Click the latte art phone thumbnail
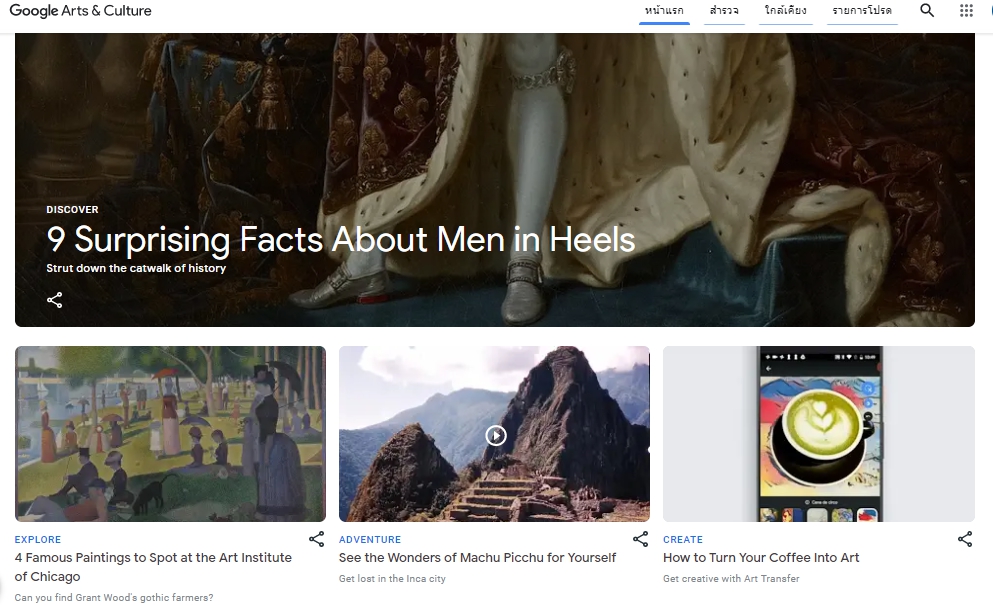This screenshot has width=993, height=605. tap(819, 434)
